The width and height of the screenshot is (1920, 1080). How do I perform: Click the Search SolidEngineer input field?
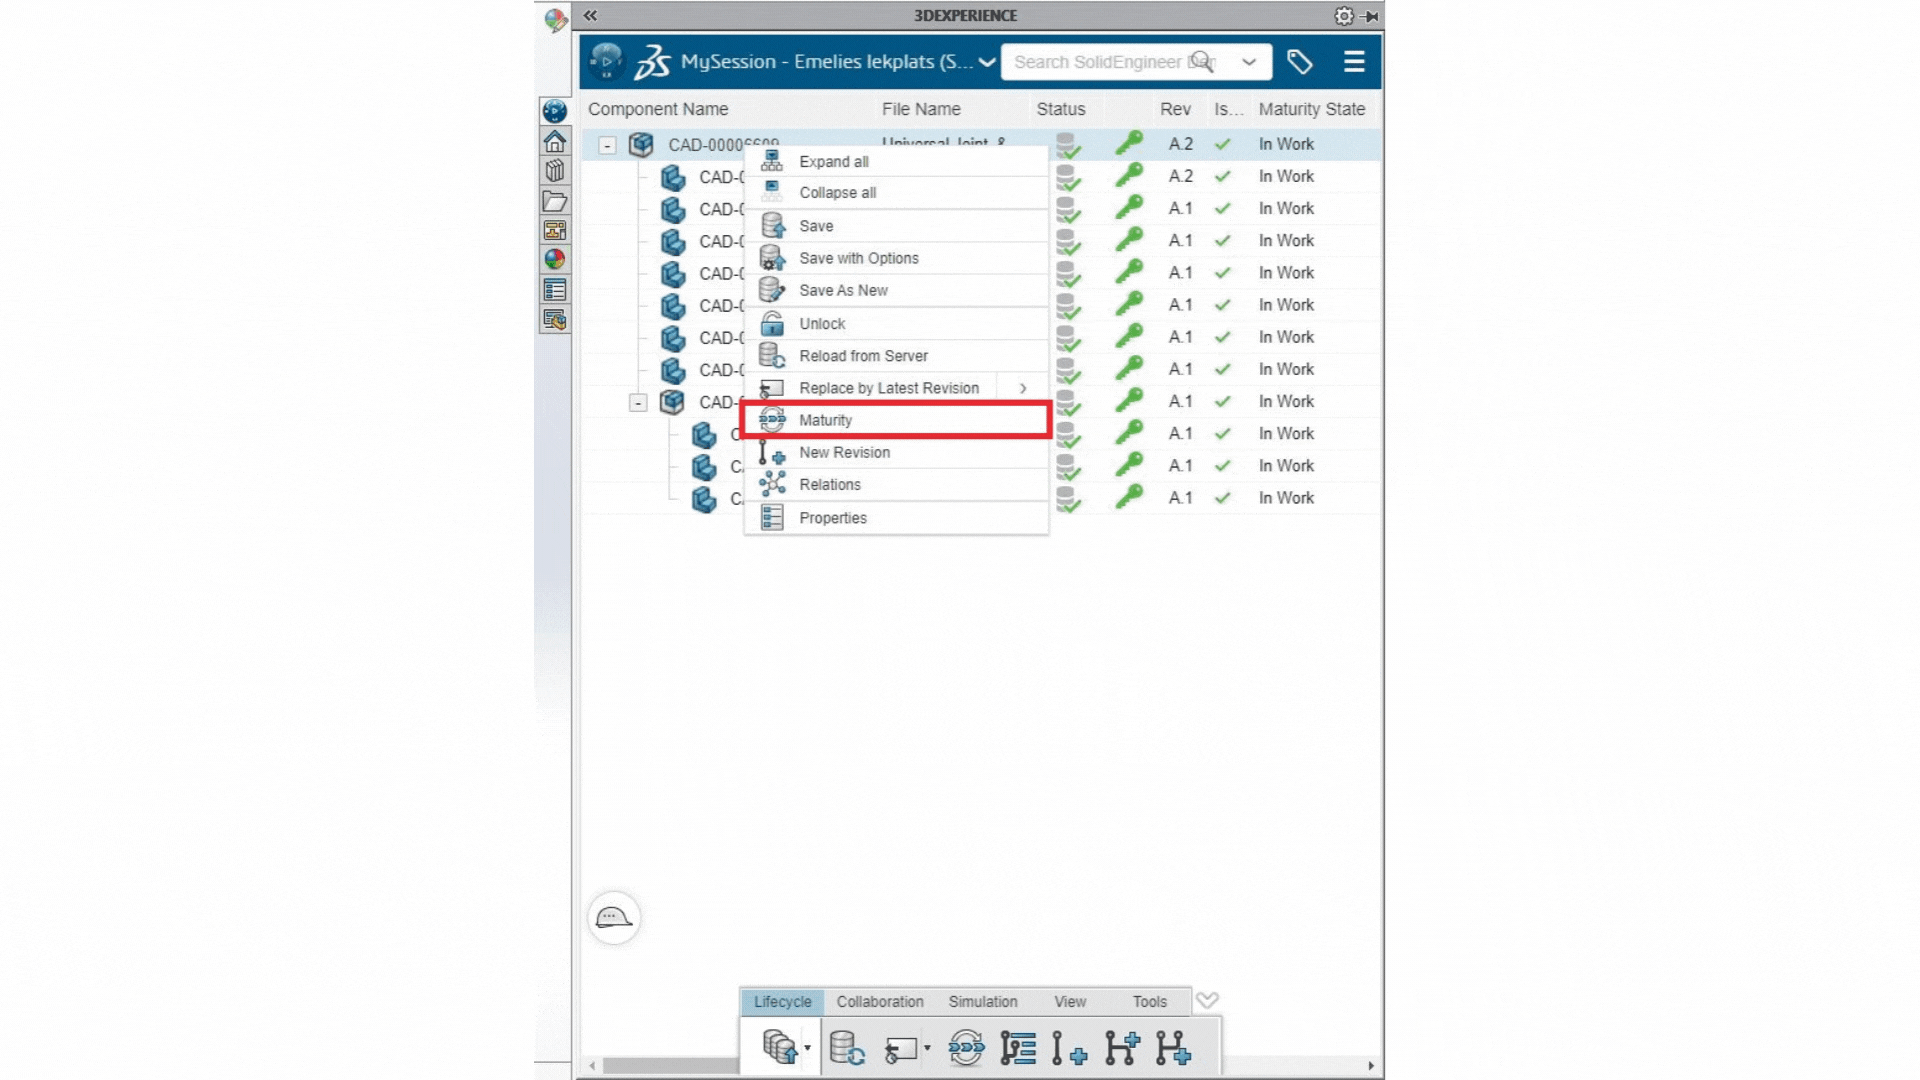point(1095,62)
